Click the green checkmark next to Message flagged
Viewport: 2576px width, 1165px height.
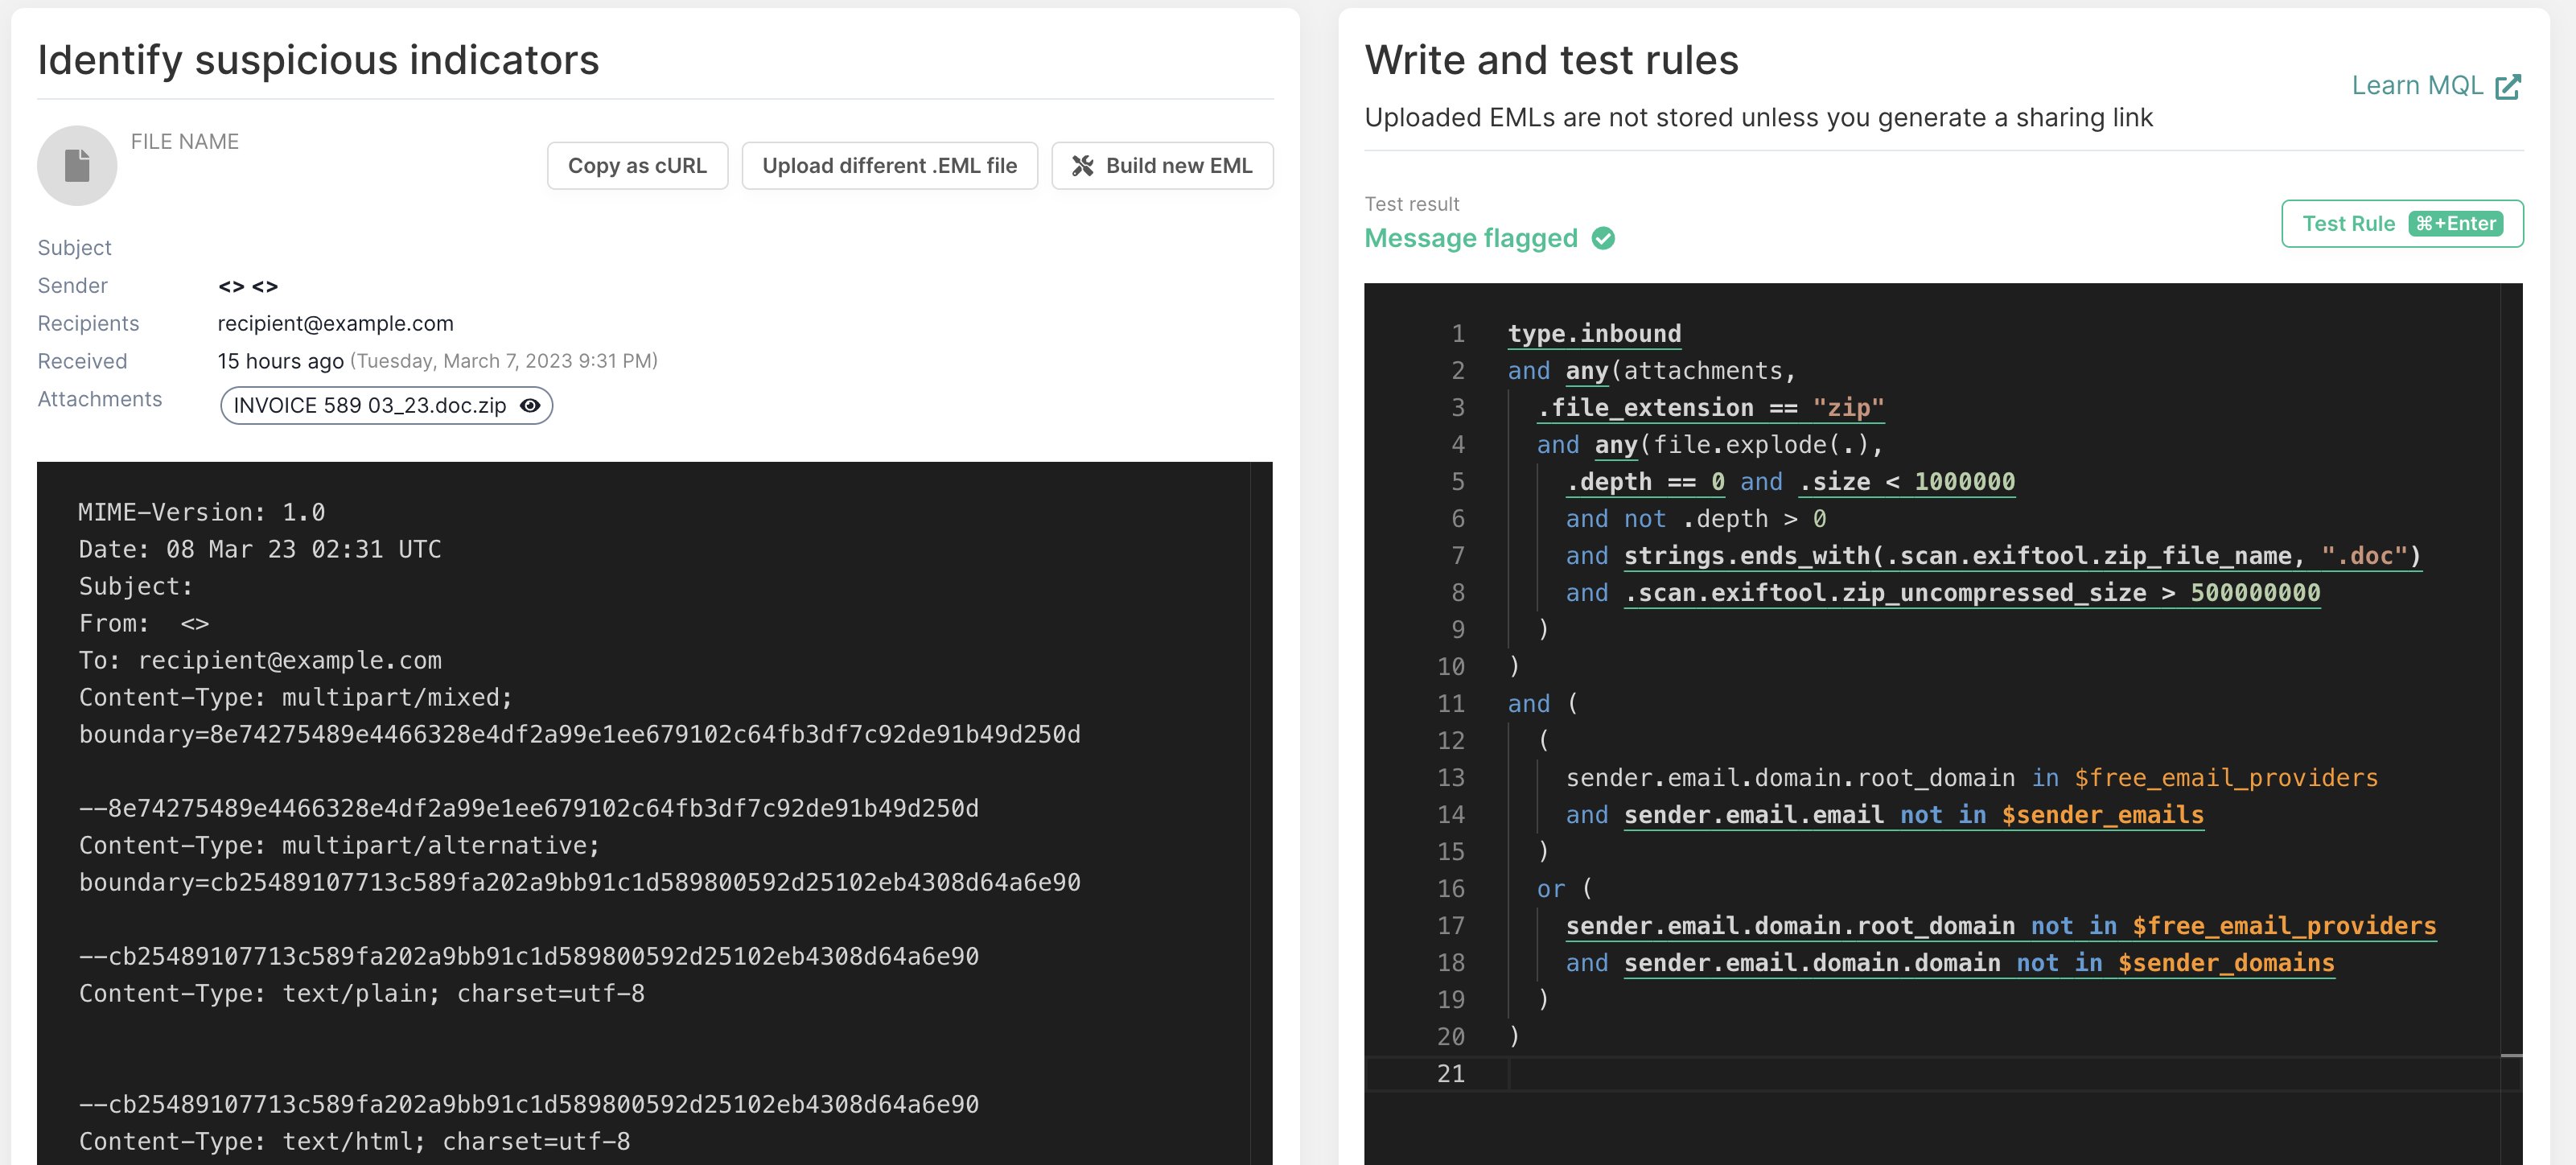(1604, 238)
